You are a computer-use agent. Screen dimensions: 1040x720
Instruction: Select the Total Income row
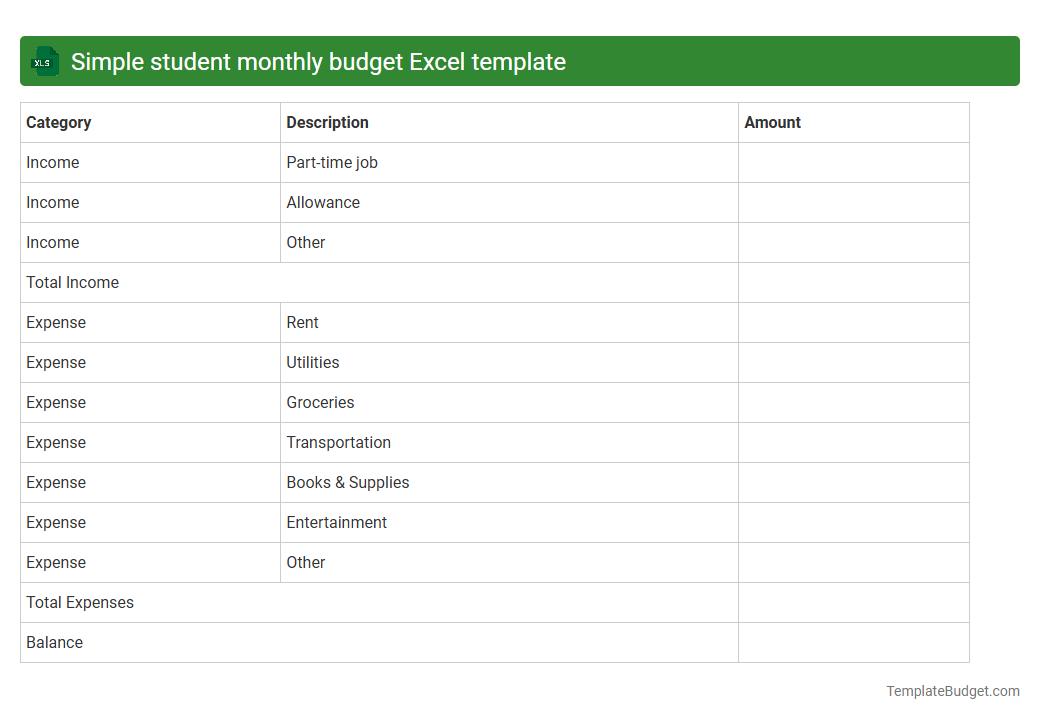pyautogui.click(x=72, y=282)
